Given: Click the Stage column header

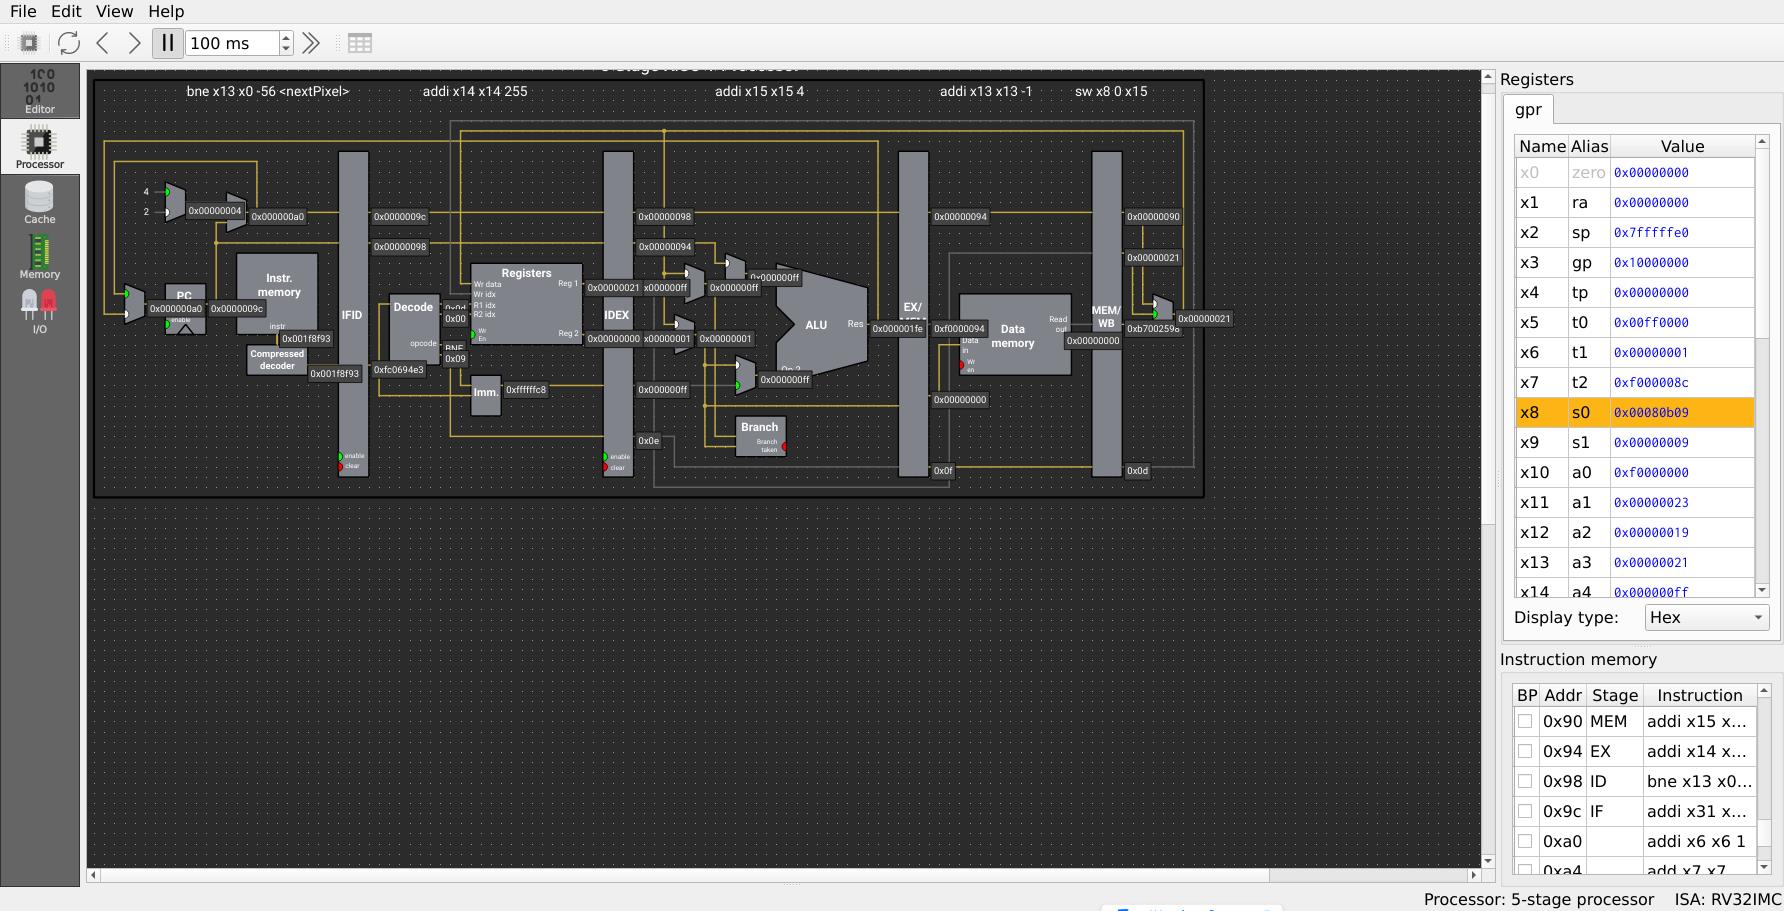Looking at the screenshot, I should 1615,695.
